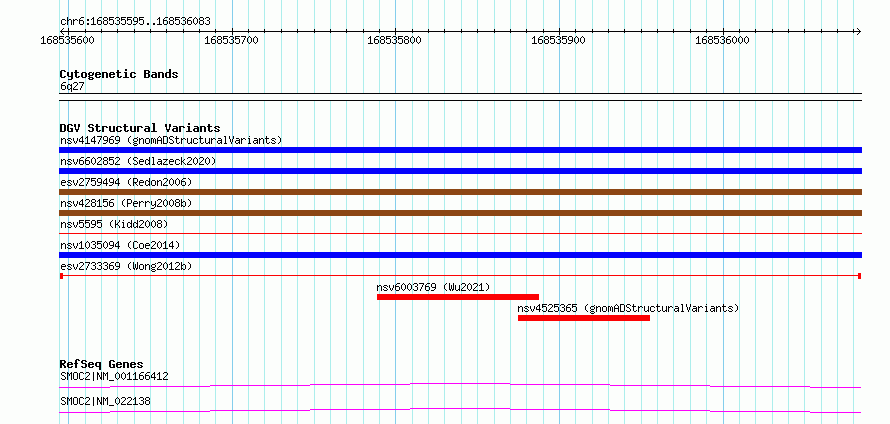The image size is (890, 424).
Task: Select the brown bar under nsv428156
Action: point(460,213)
